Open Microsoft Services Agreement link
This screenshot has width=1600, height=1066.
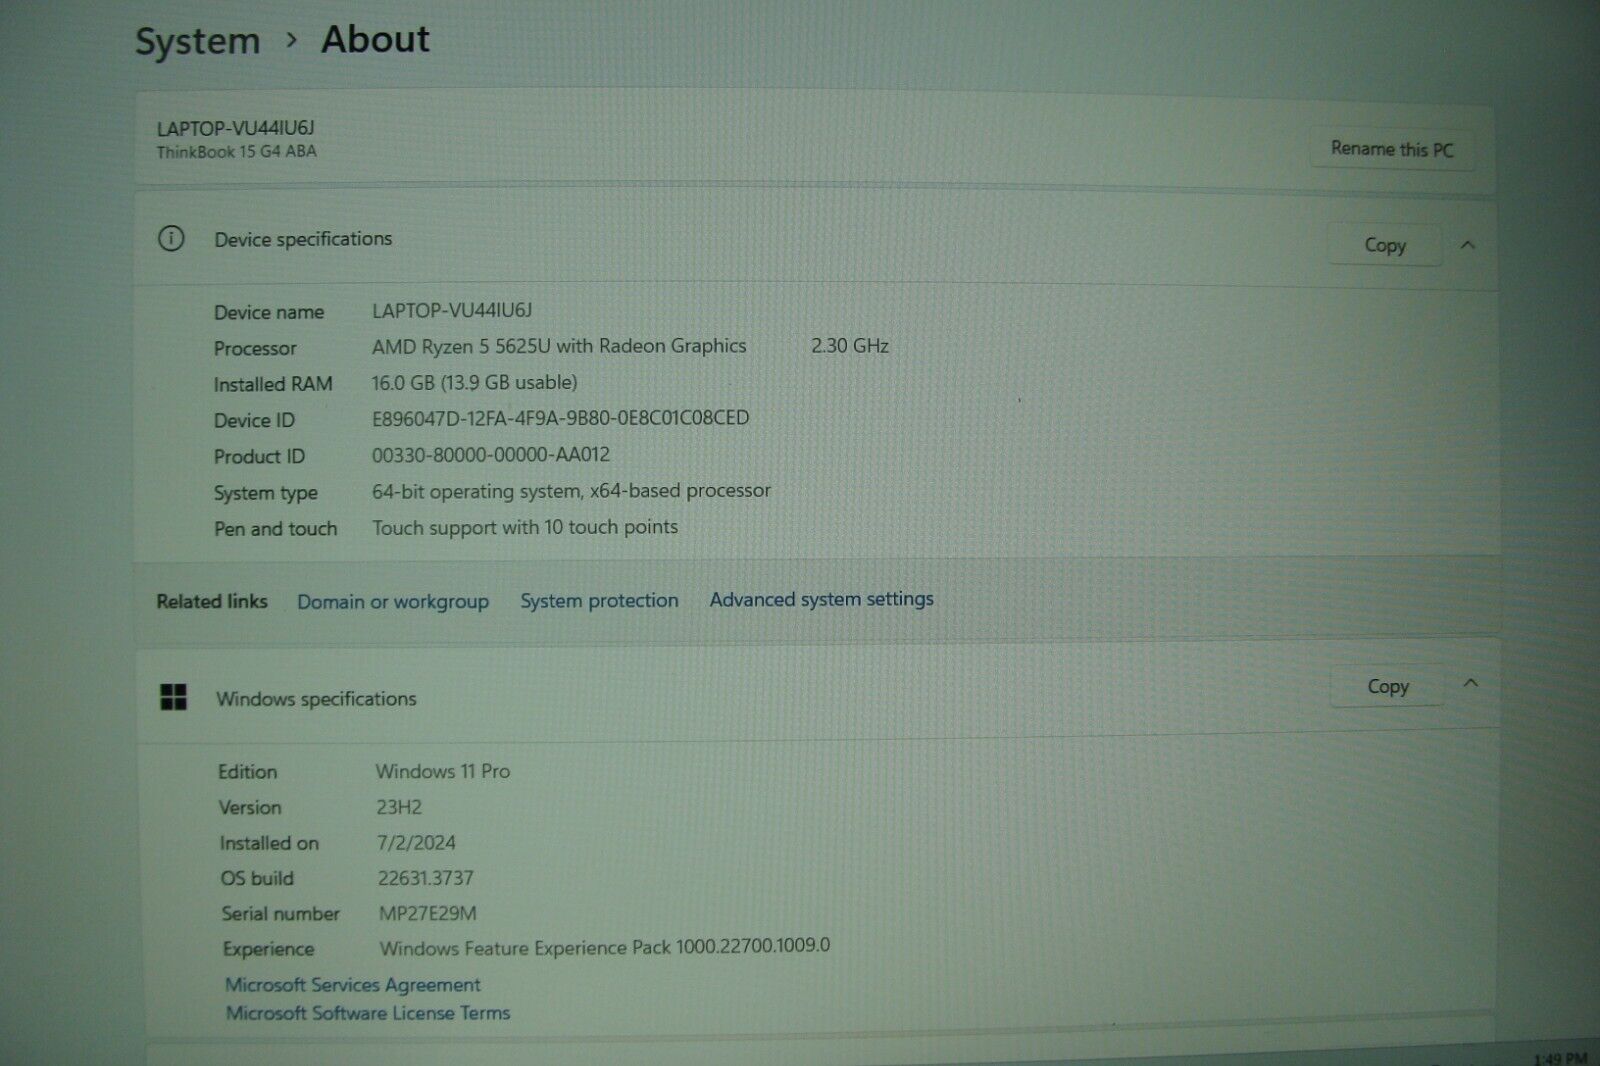point(353,985)
